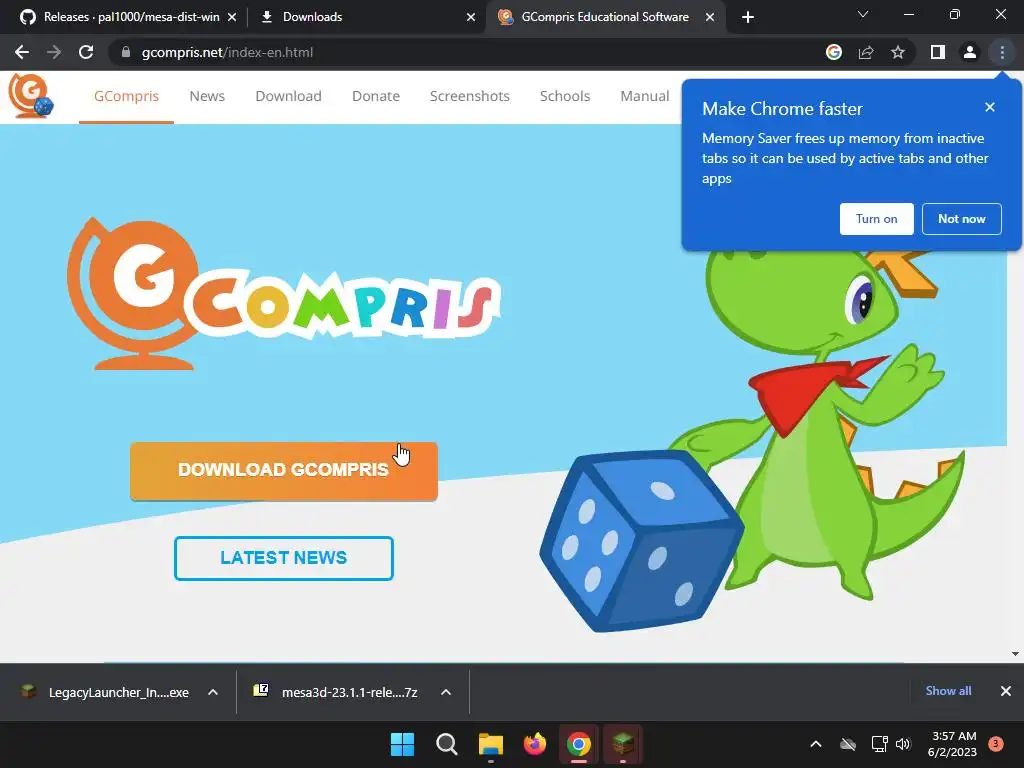Open the Download nav item
This screenshot has height=768, width=1024.
pos(288,96)
